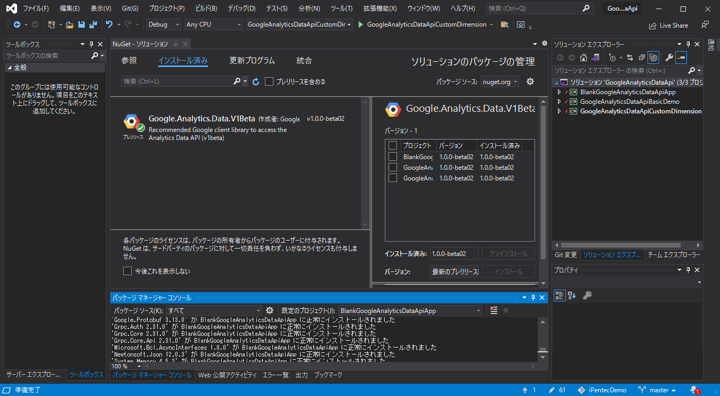Click the Open File folder icon
720x396 pixels.
pos(69,25)
